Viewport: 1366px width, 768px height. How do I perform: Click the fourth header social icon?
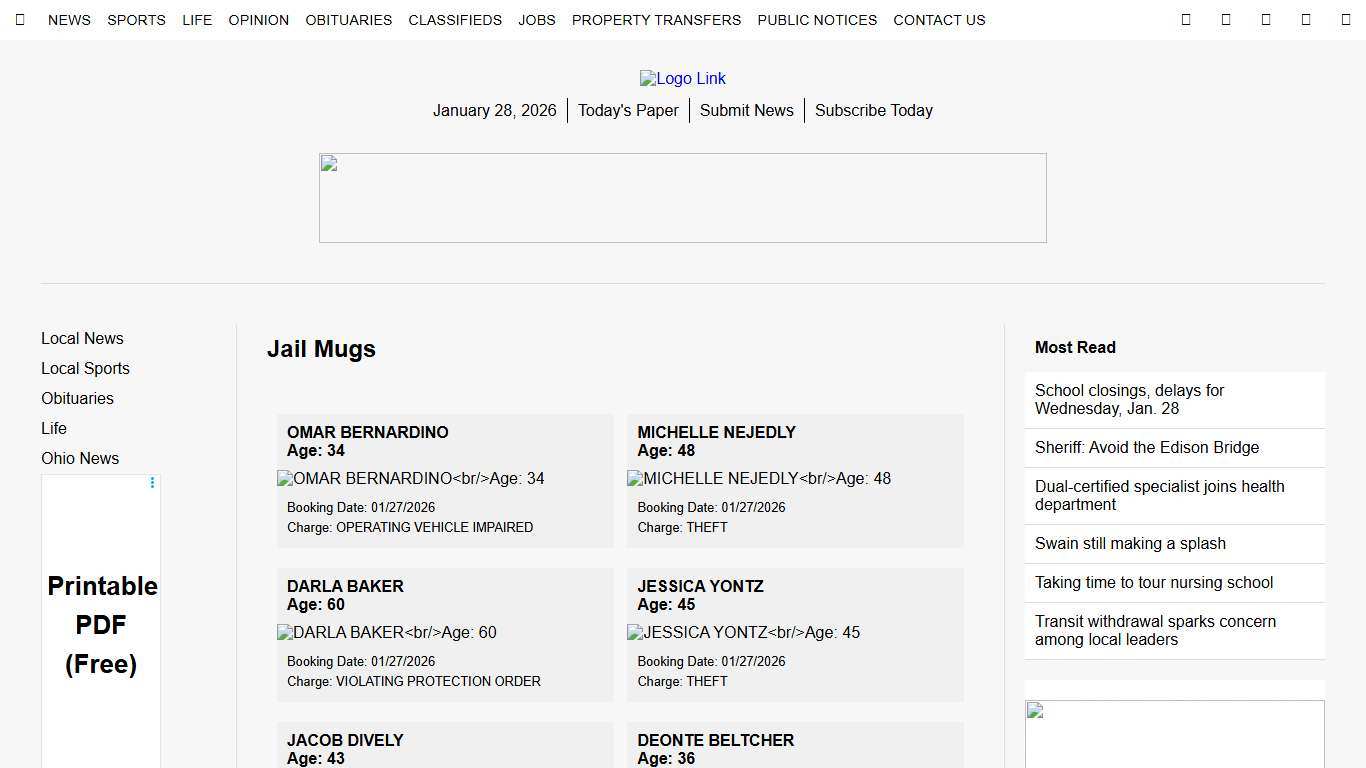1306,19
